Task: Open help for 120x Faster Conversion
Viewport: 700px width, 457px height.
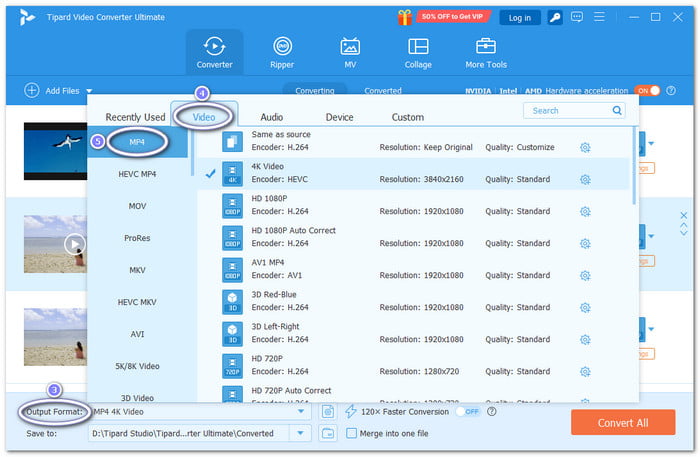Action: (x=492, y=411)
